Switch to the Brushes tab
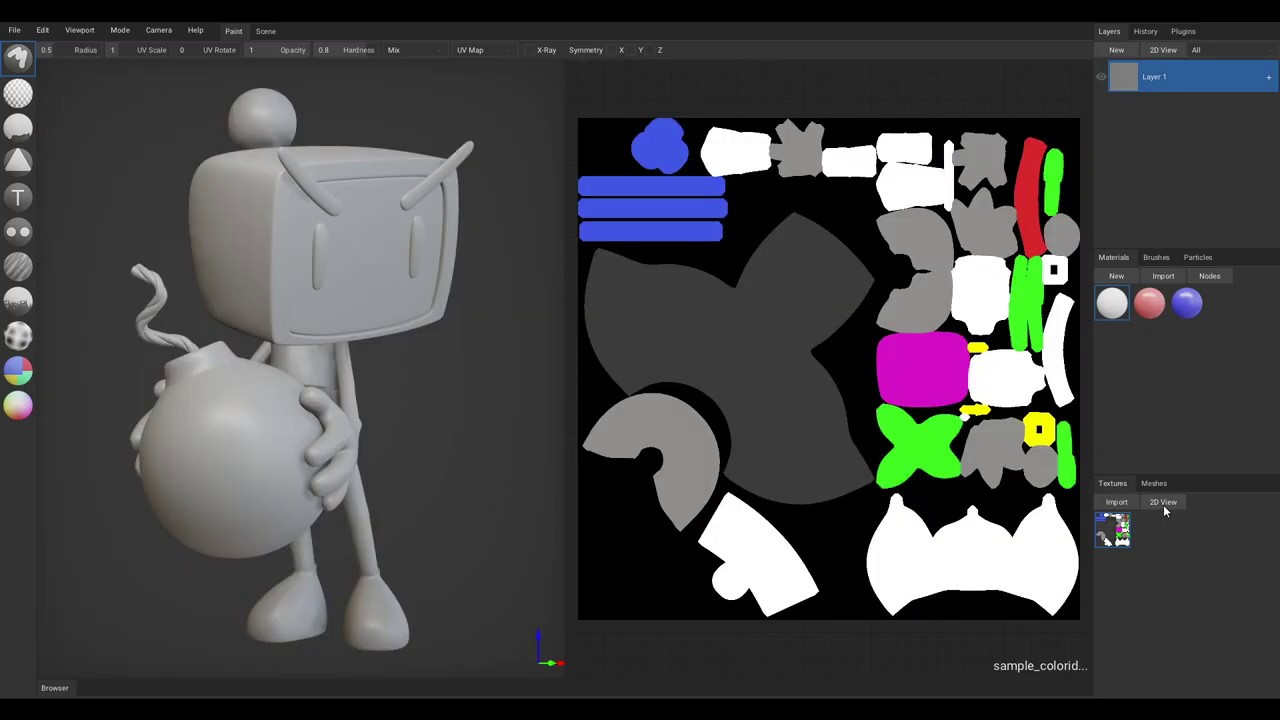 (x=1155, y=257)
